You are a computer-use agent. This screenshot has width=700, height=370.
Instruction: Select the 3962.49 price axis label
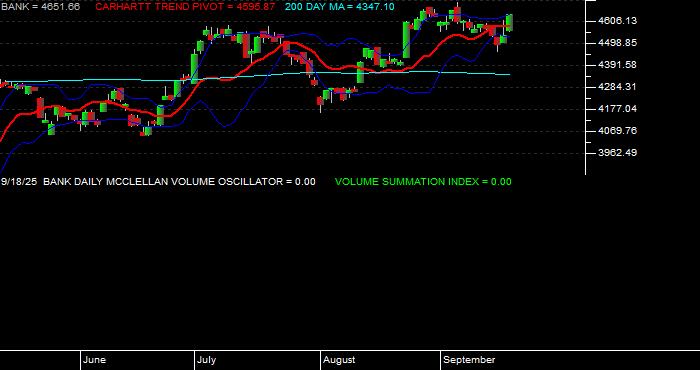[617, 152]
